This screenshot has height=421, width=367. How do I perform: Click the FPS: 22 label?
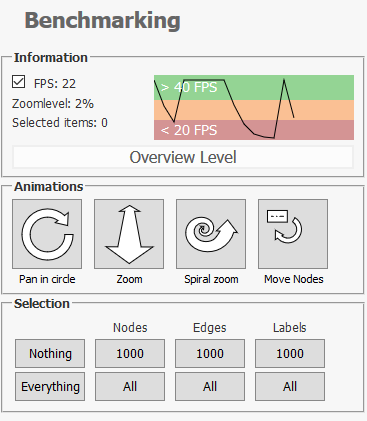[55, 83]
